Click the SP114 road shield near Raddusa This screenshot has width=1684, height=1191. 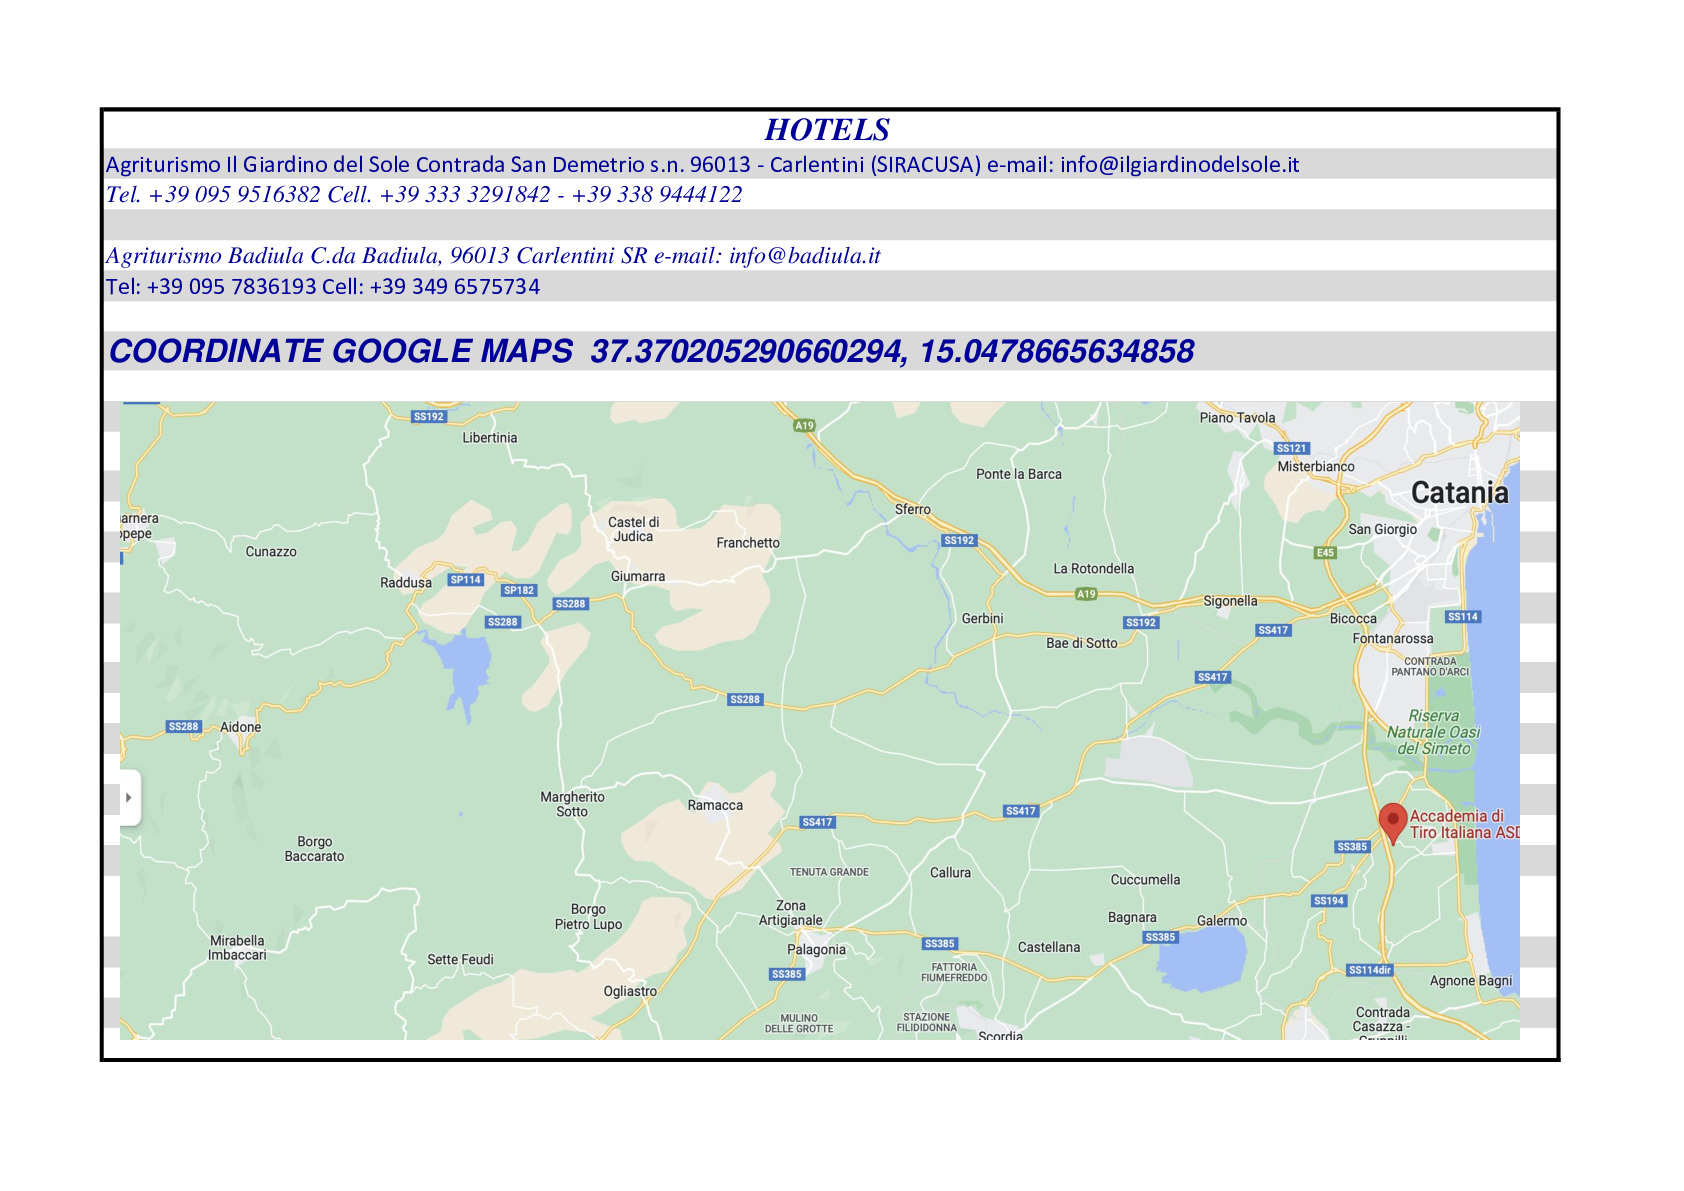[x=465, y=580]
